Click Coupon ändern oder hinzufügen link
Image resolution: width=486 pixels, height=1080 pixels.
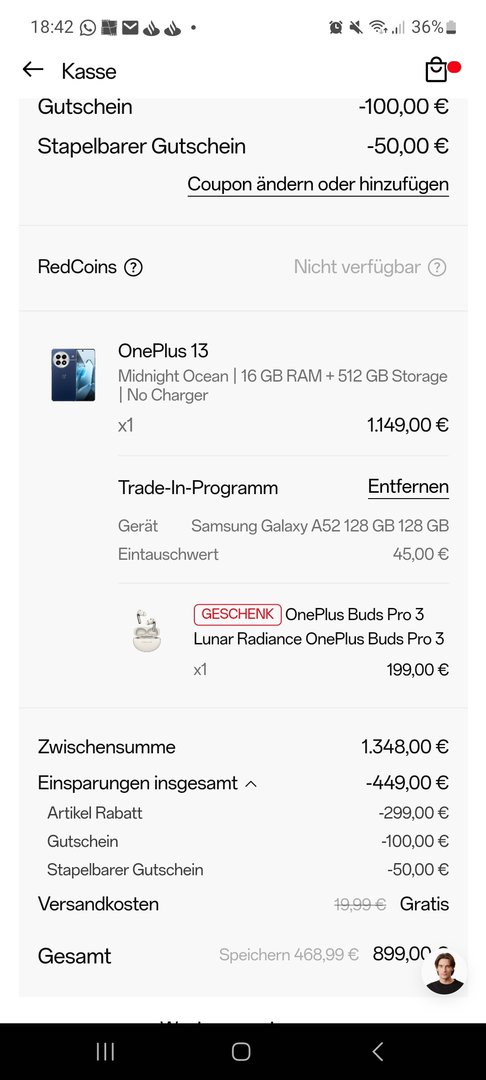click(x=318, y=185)
